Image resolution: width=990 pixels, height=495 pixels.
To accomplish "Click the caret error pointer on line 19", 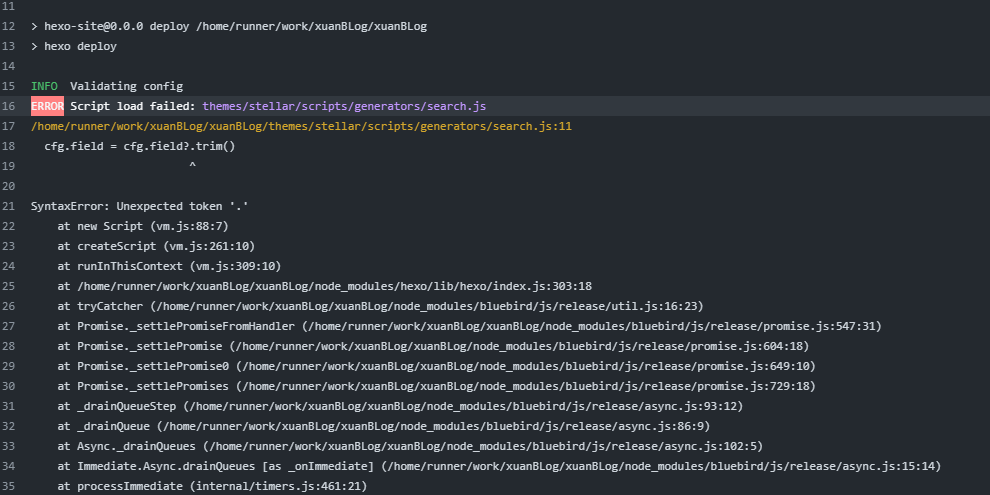I will click(192, 166).
